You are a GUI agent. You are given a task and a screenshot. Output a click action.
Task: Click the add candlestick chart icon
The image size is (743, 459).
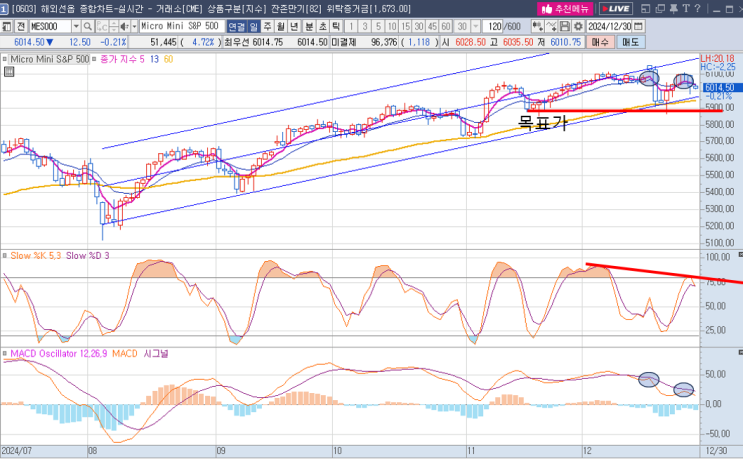[537, 26]
